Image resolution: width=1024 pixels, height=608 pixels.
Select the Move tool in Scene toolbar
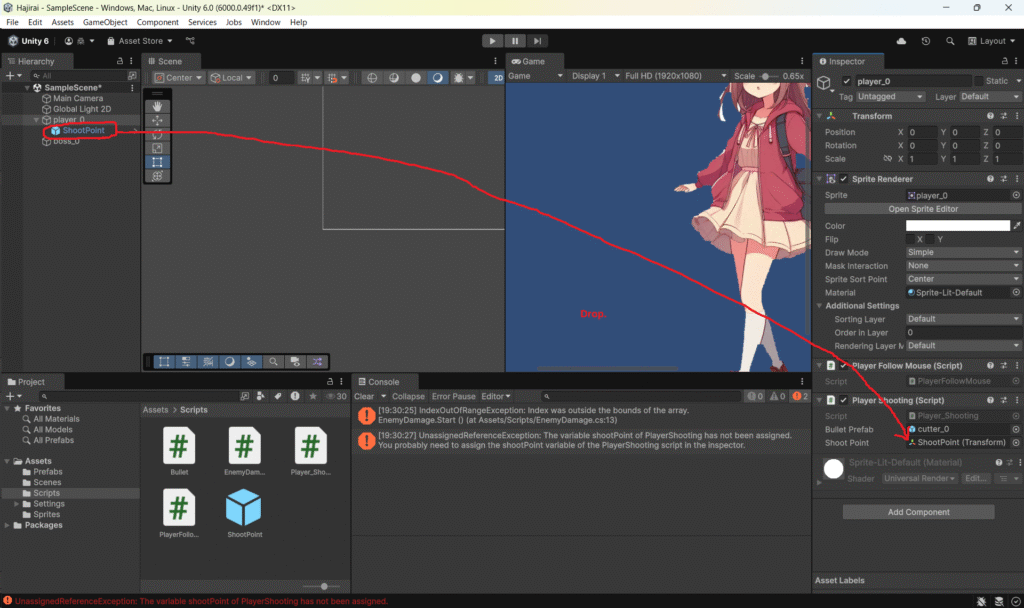click(157, 120)
